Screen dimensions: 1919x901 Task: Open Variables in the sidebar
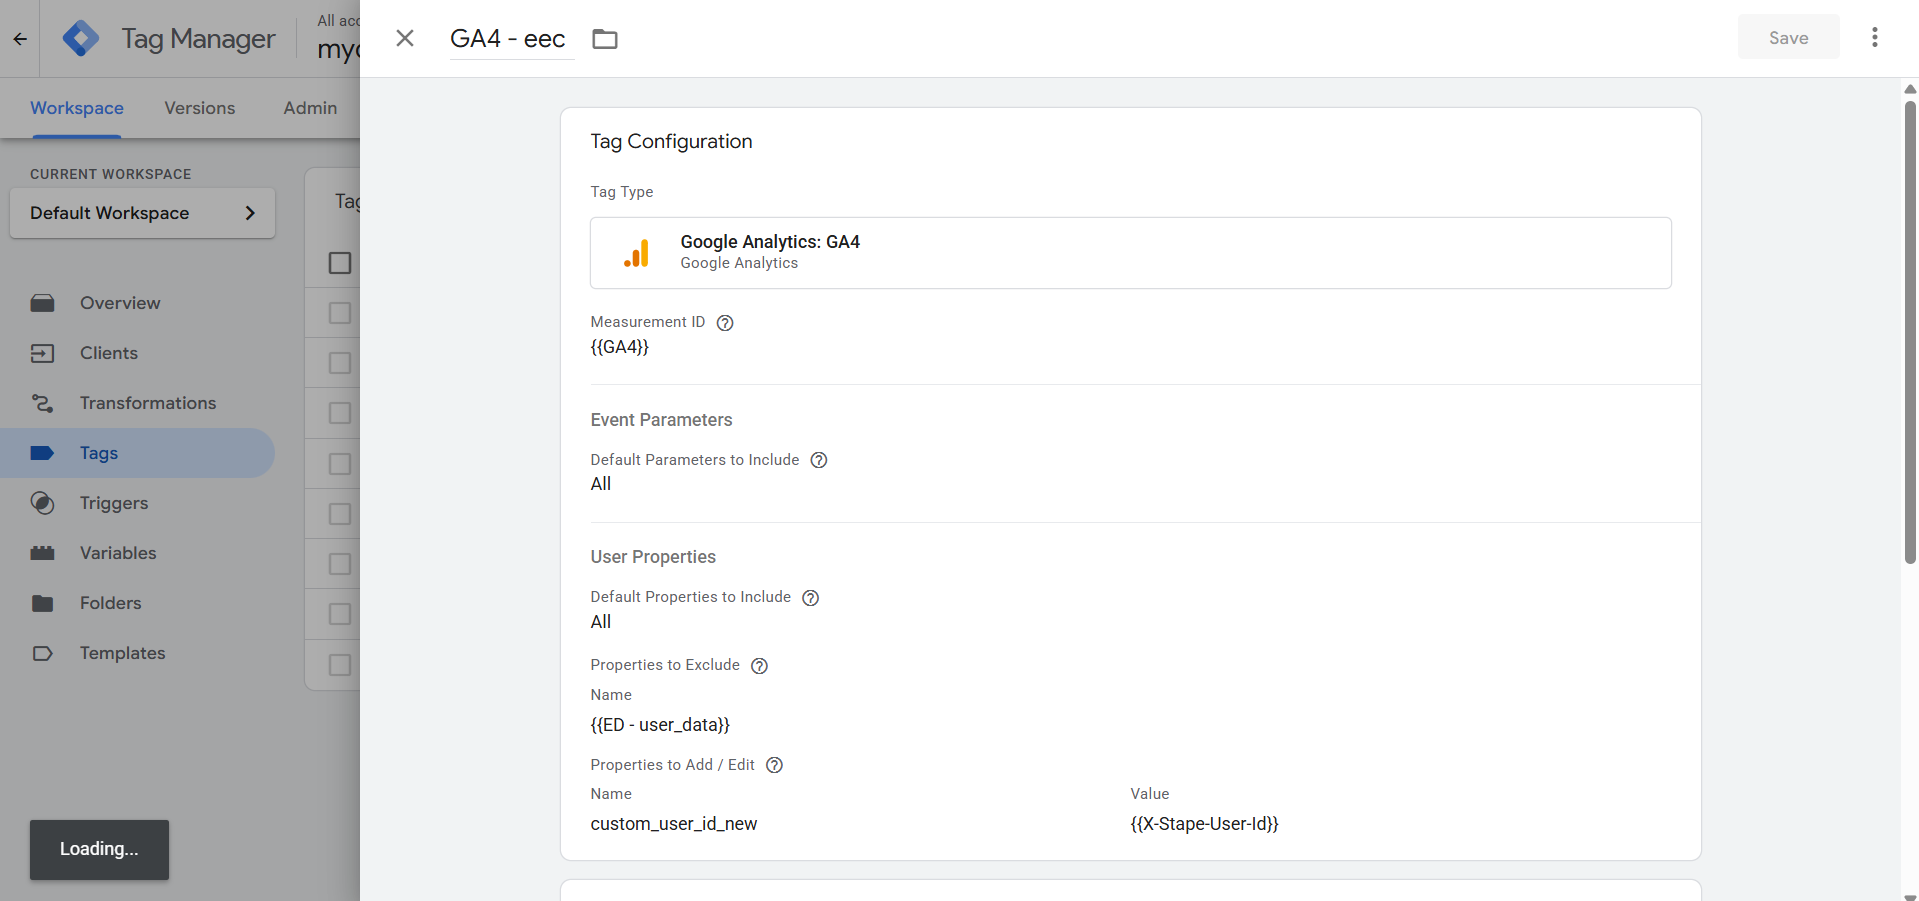point(118,553)
